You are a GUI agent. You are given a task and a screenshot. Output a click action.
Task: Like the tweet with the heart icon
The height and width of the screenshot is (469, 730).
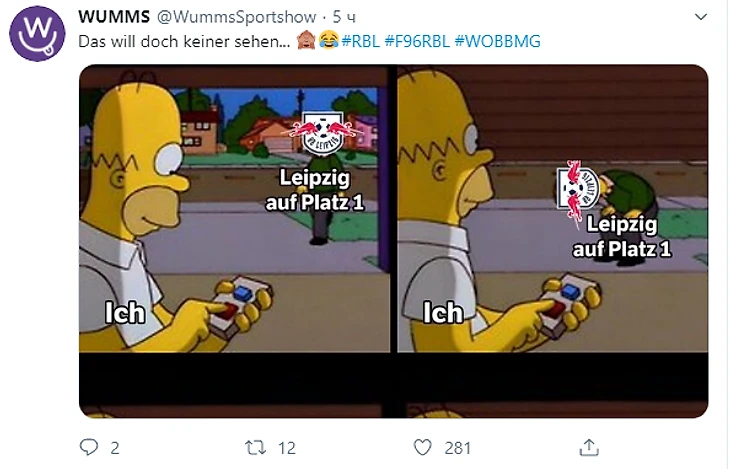click(423, 448)
